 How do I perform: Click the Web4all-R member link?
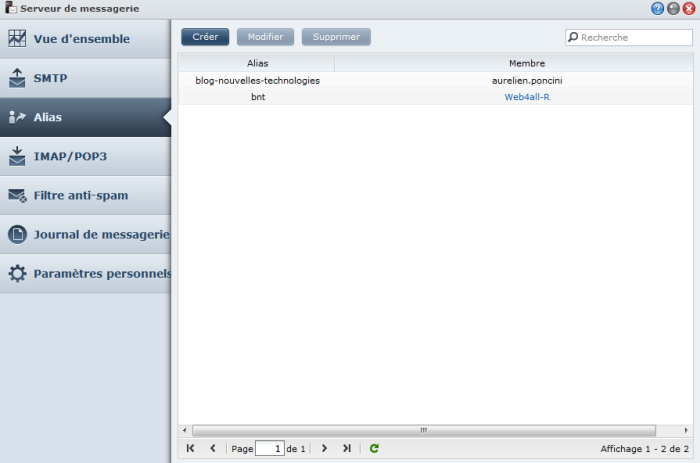point(527,97)
